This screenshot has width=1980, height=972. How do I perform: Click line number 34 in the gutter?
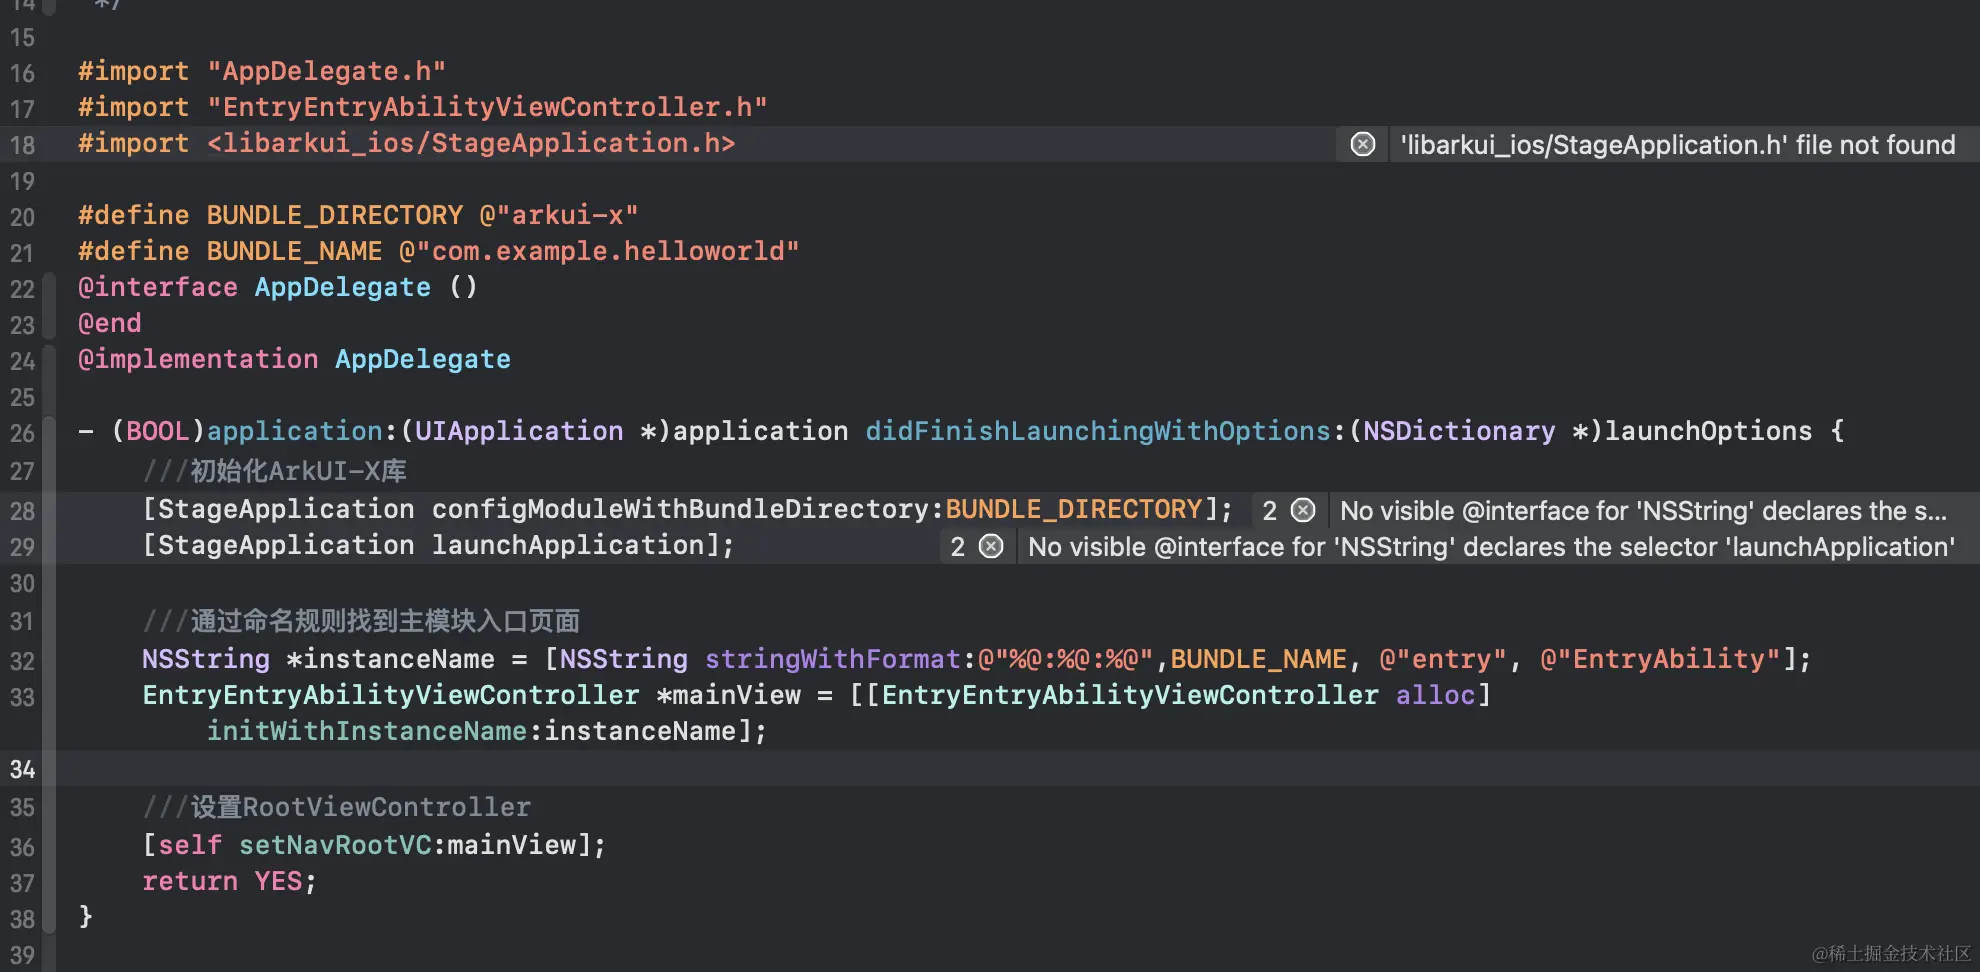22,769
